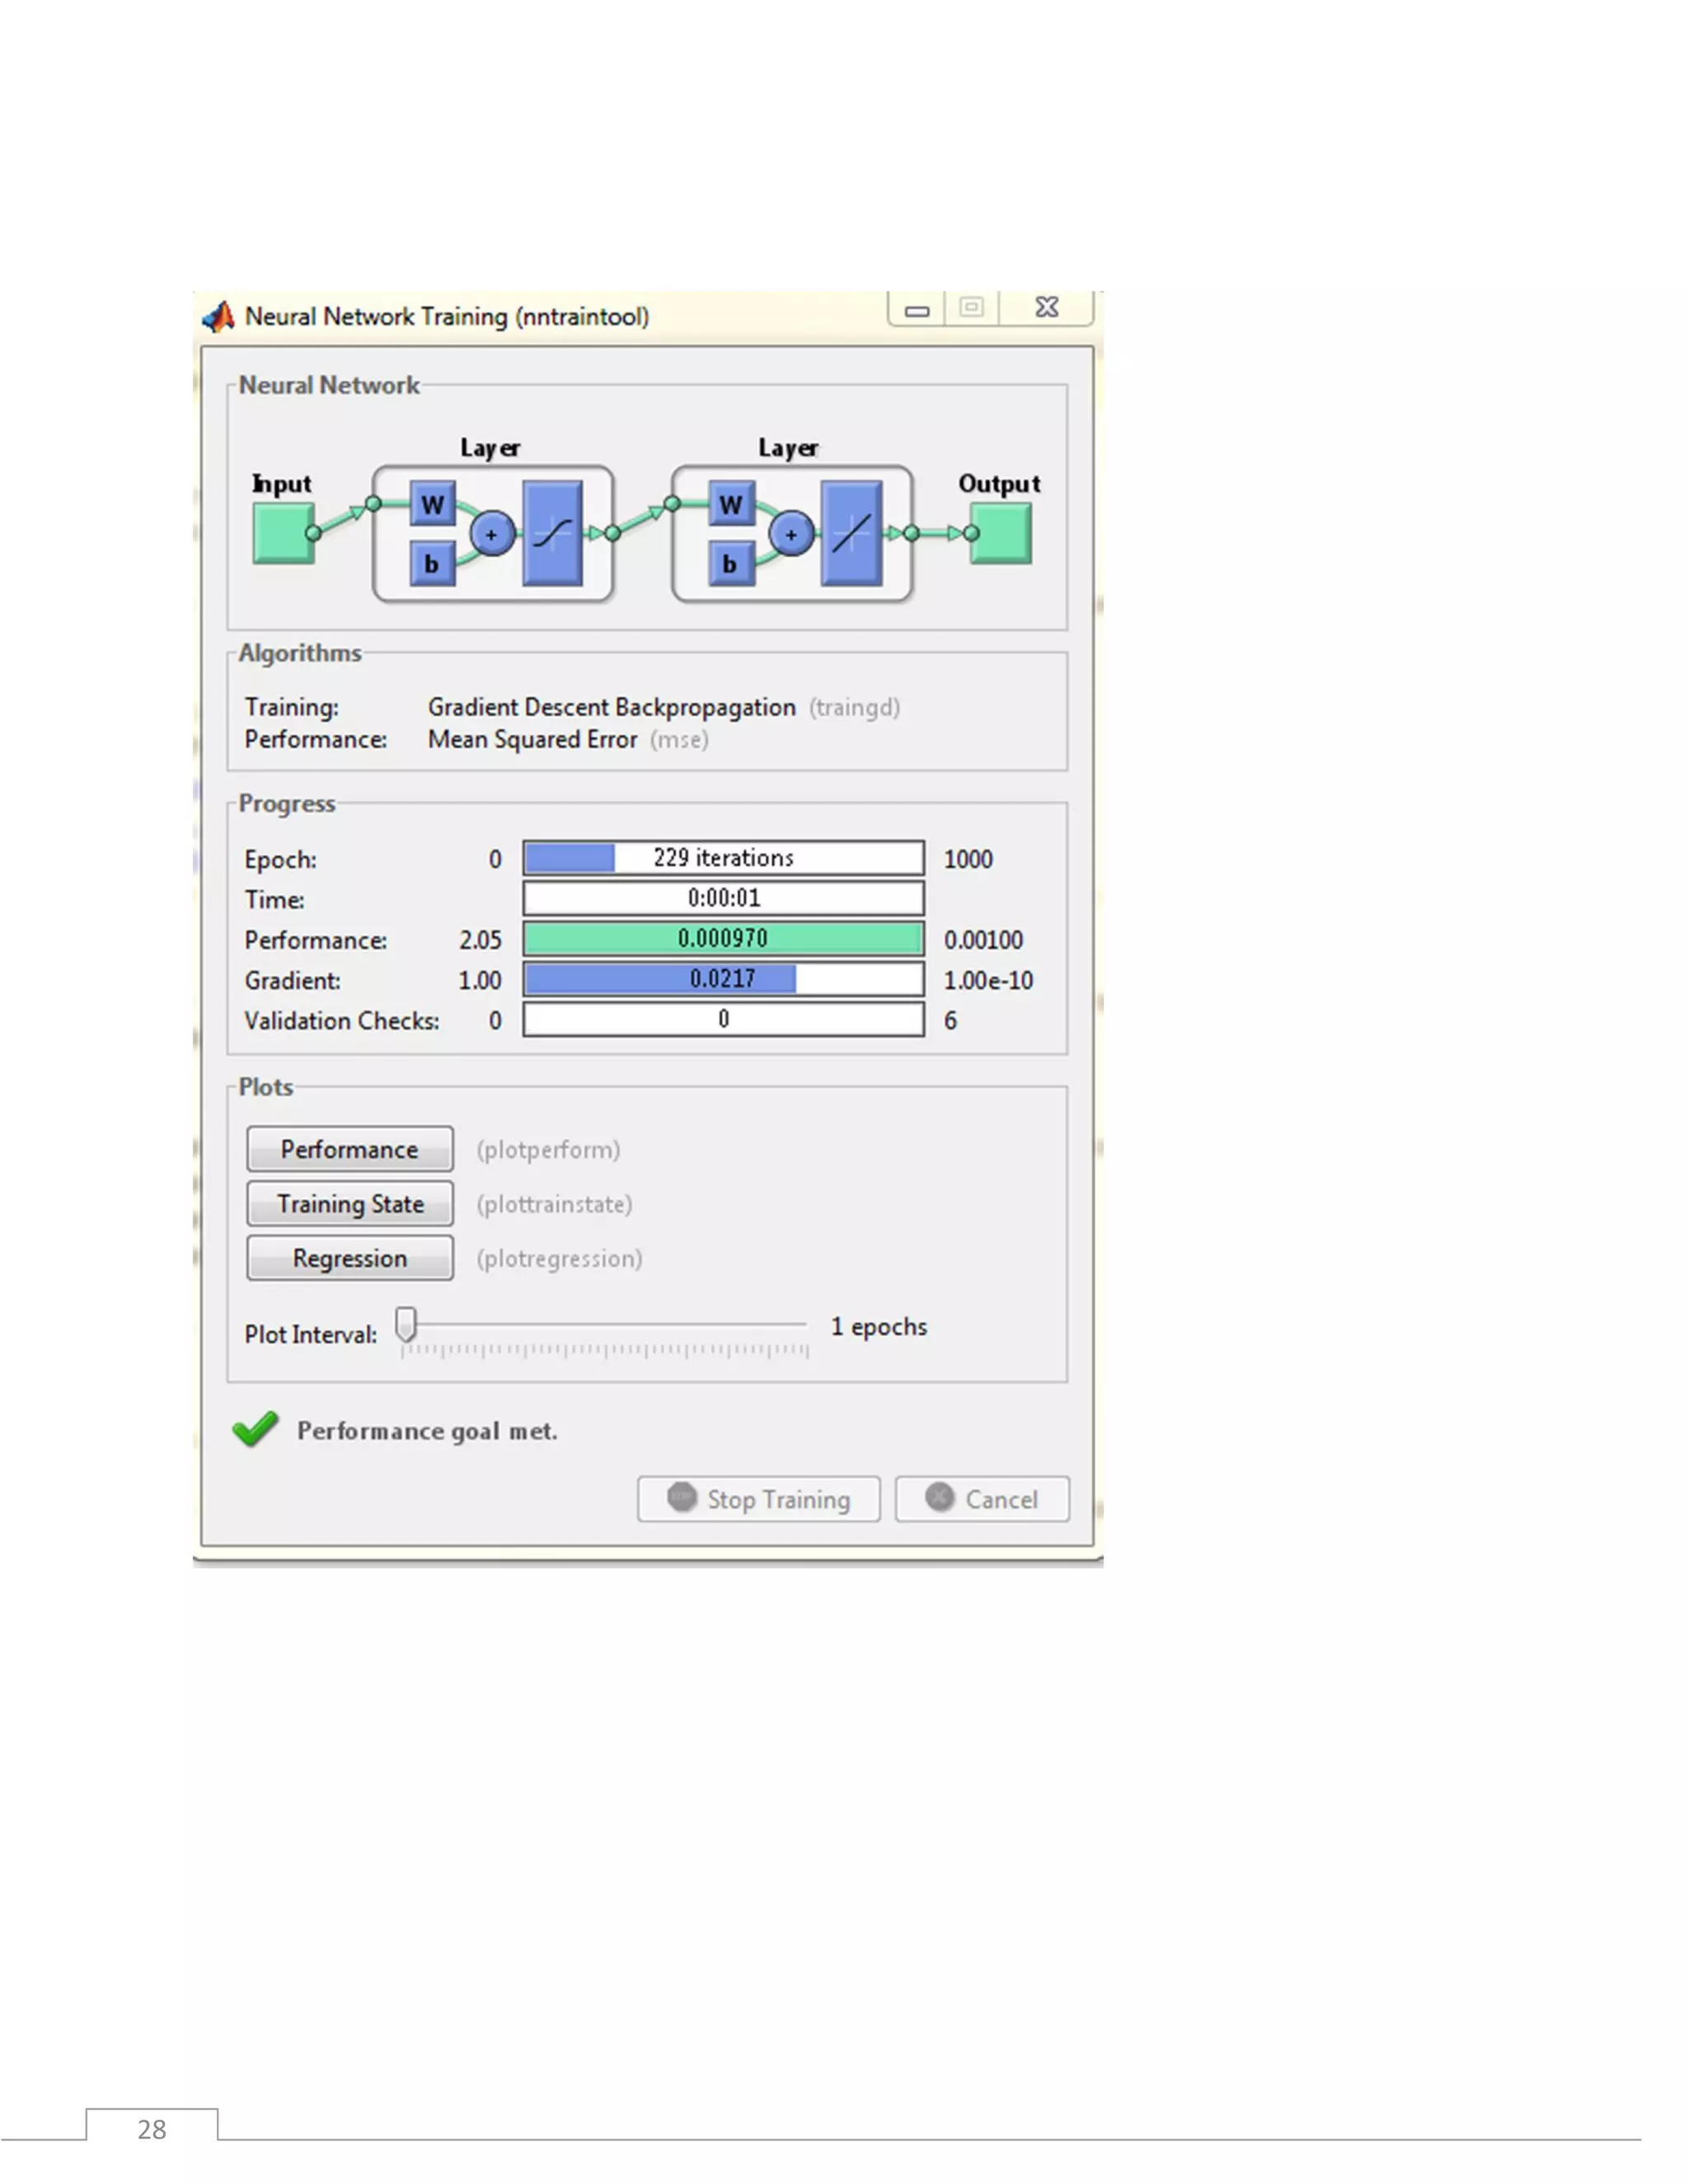Click the green Output block icon
This screenshot has height=2184, width=1688.
pos(1001,533)
